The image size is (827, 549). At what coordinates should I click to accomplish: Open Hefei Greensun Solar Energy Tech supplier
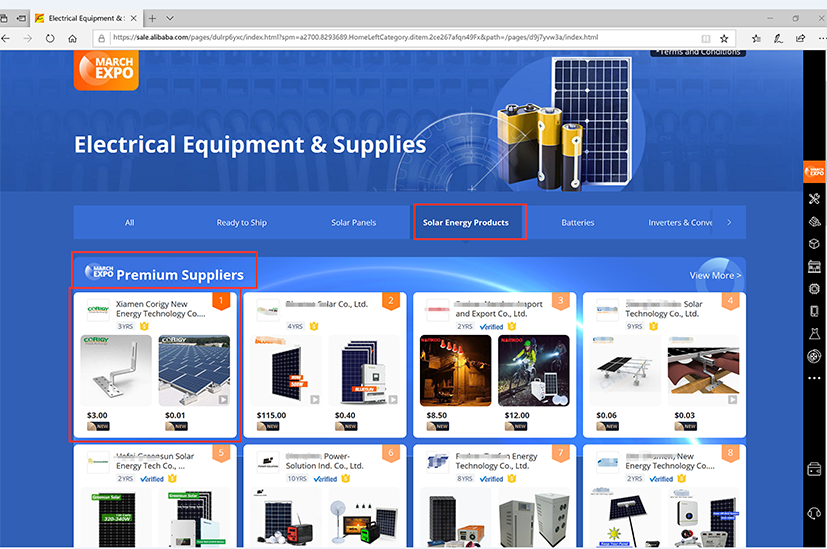[x=155, y=461]
